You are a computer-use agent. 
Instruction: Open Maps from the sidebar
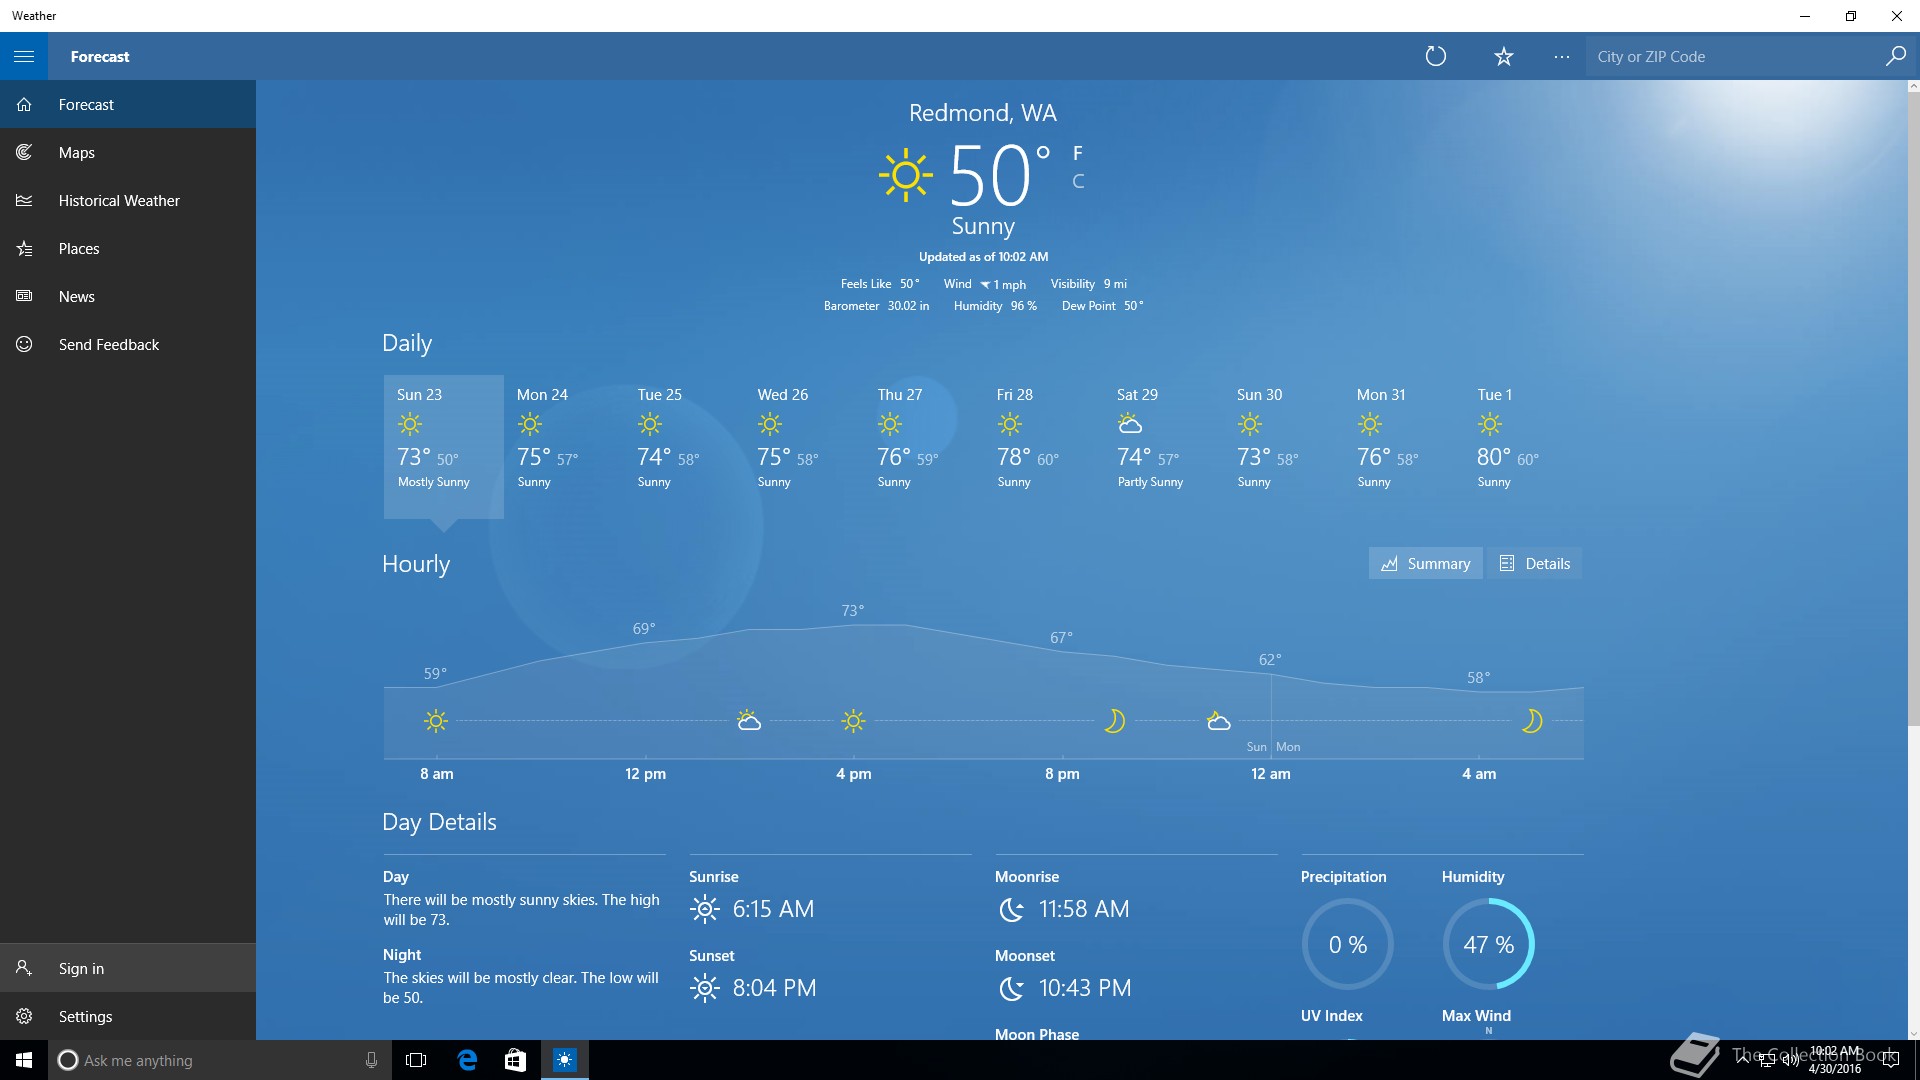coord(128,152)
